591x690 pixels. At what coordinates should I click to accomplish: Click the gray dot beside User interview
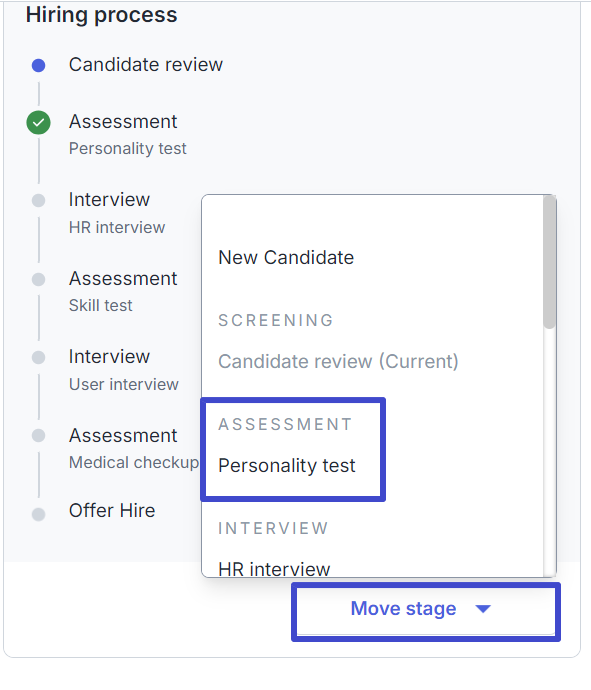(39, 357)
